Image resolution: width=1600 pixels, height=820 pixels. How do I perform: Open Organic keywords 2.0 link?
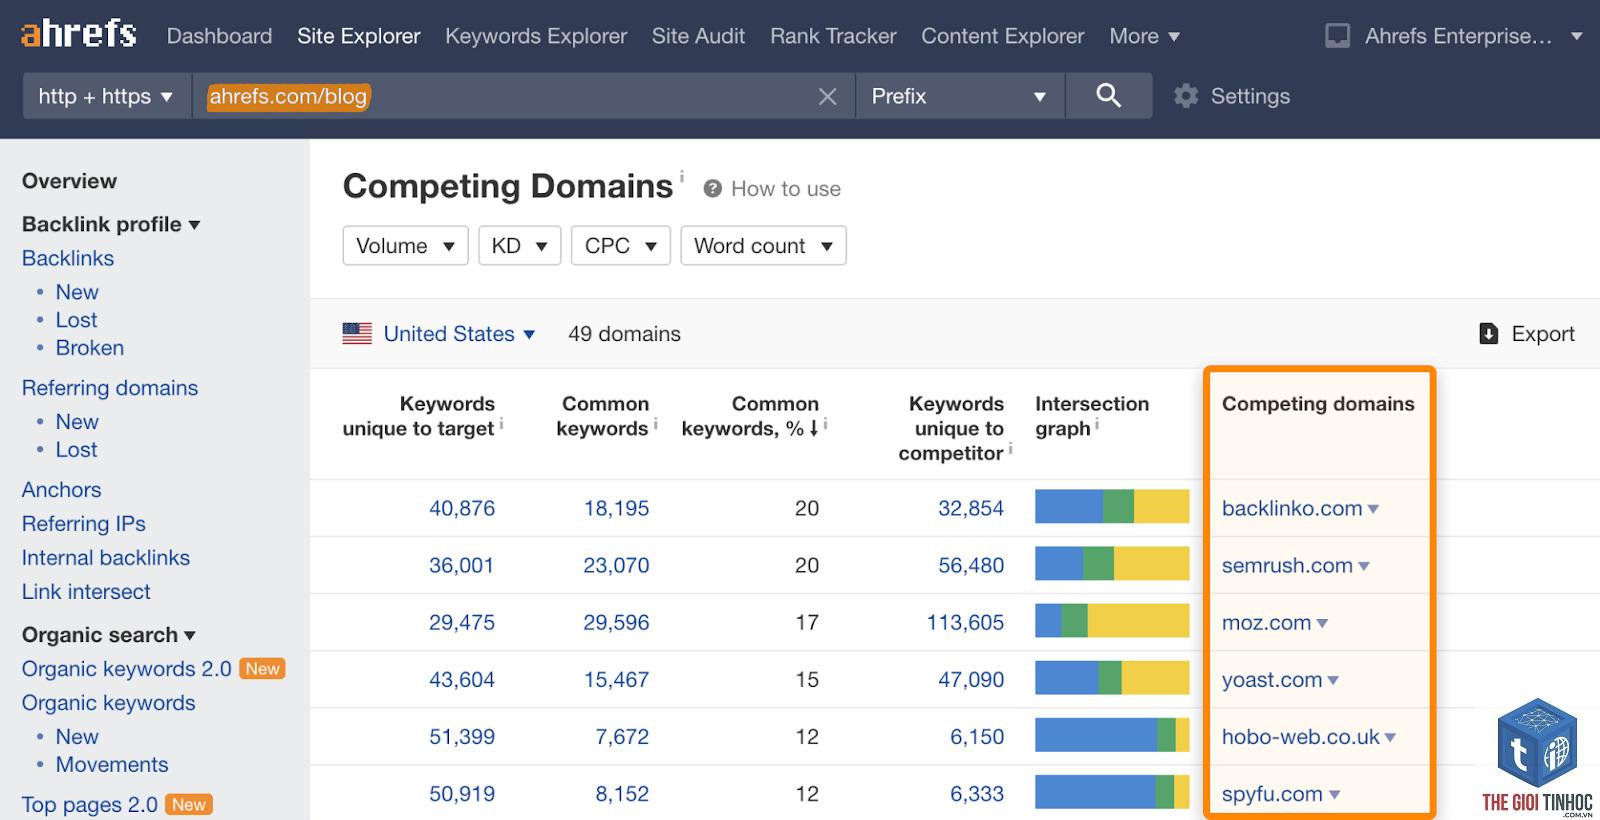127,669
